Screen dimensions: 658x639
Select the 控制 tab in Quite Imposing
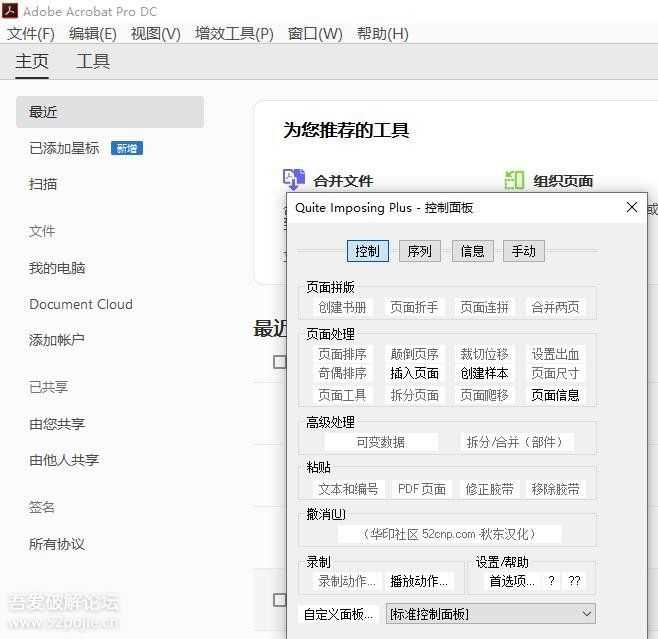point(368,251)
